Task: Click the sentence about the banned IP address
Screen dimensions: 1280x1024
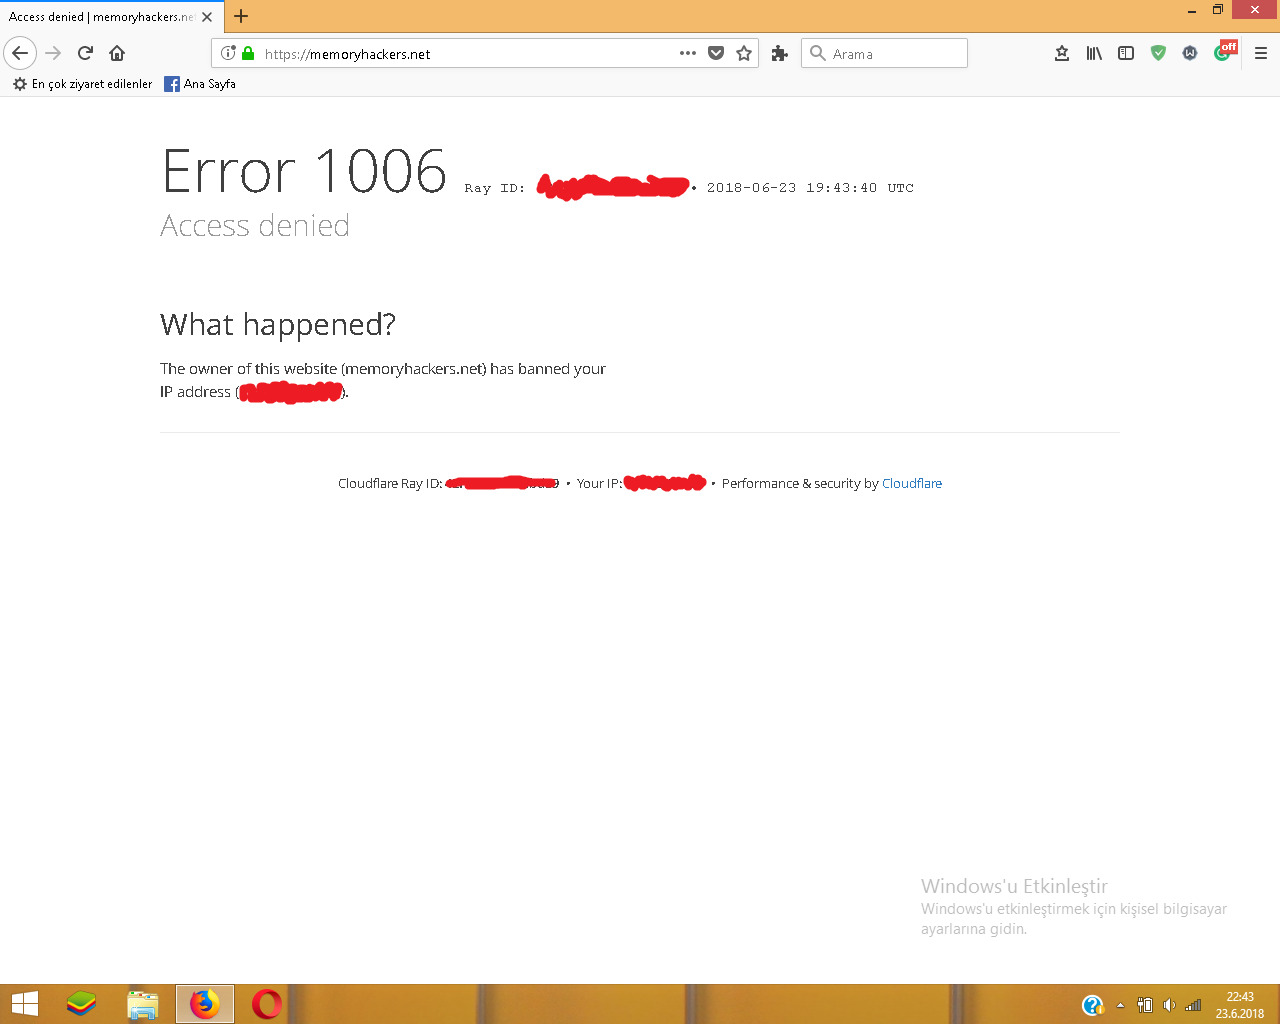Action: (x=383, y=380)
